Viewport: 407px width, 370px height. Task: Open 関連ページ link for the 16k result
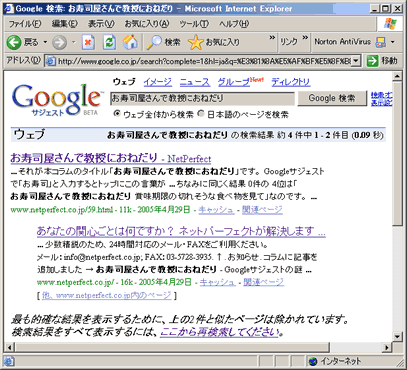264,282
